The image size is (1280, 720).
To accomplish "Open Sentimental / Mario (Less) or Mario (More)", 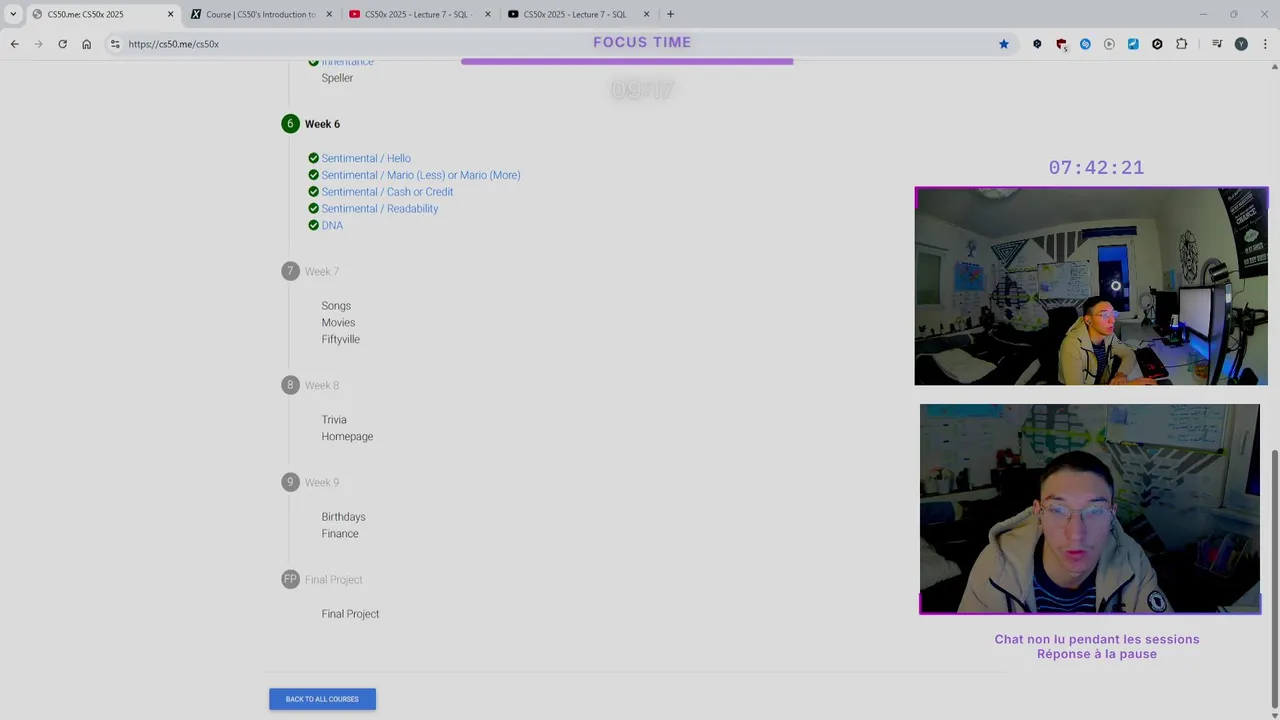I will (x=421, y=175).
